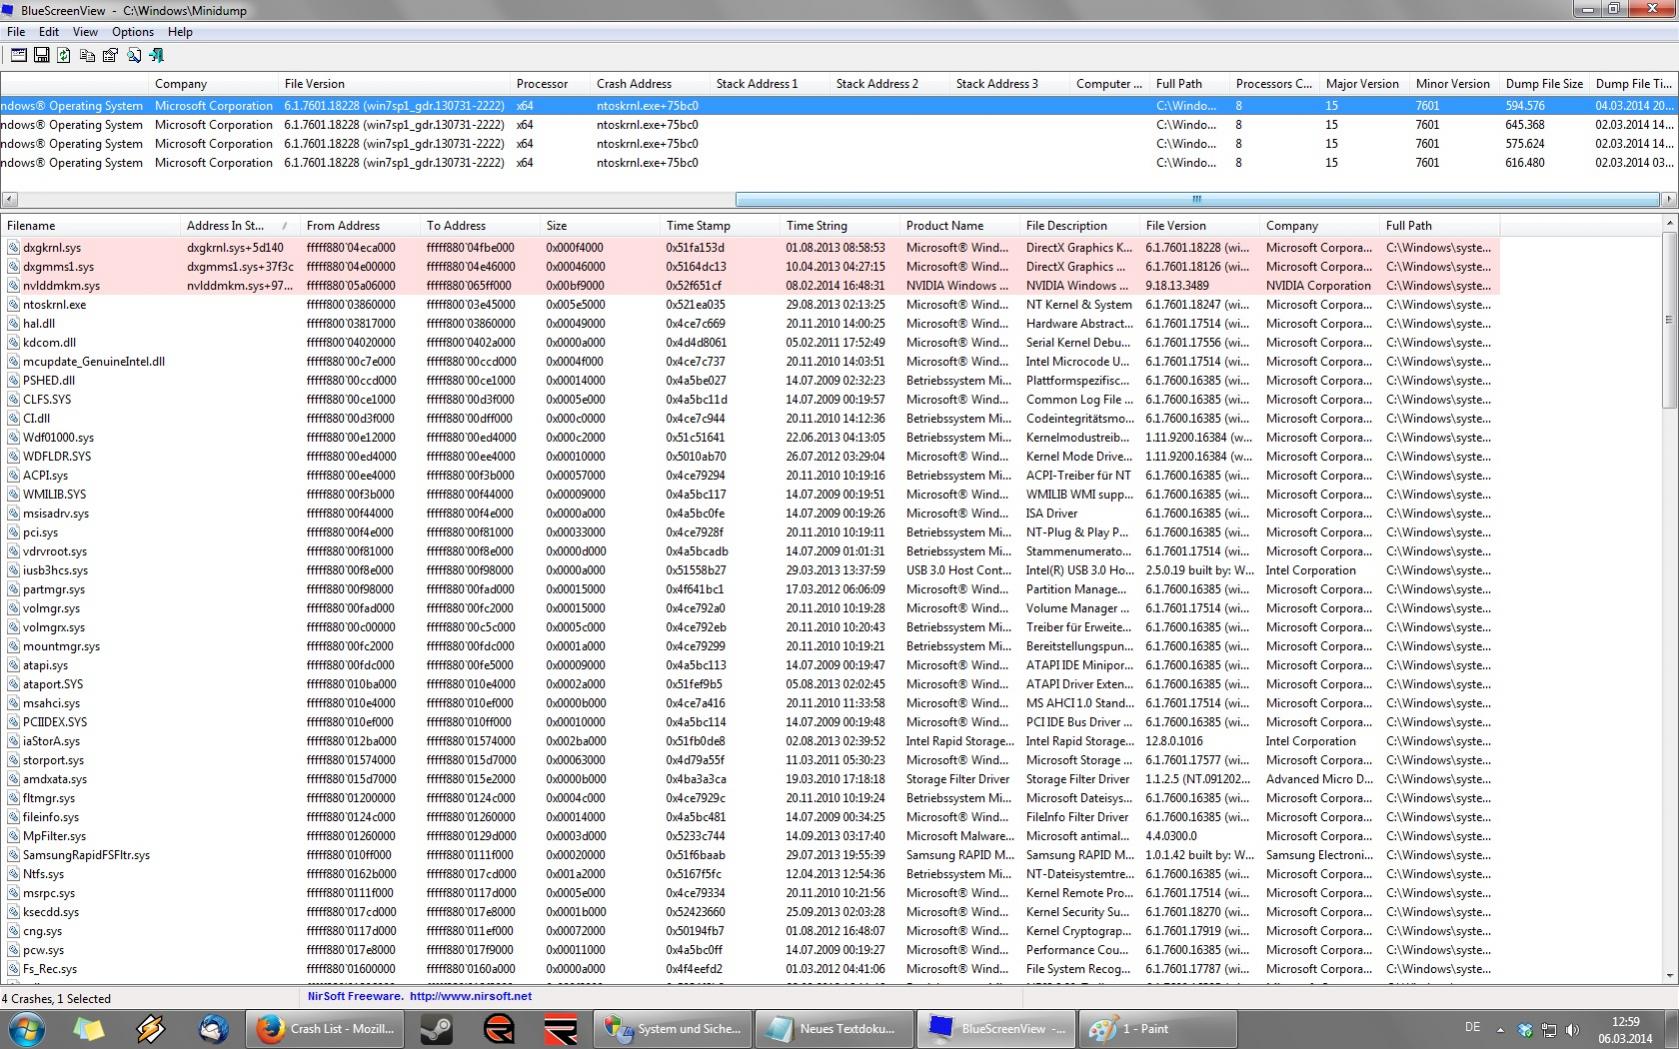Click the file icon beside MpFilter.sys

click(13, 837)
